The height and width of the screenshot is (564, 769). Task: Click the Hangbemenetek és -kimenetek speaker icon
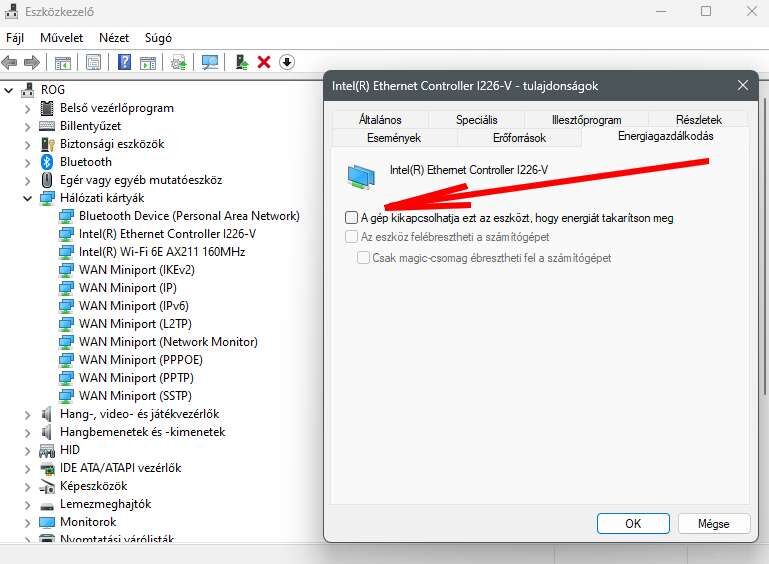pos(47,432)
